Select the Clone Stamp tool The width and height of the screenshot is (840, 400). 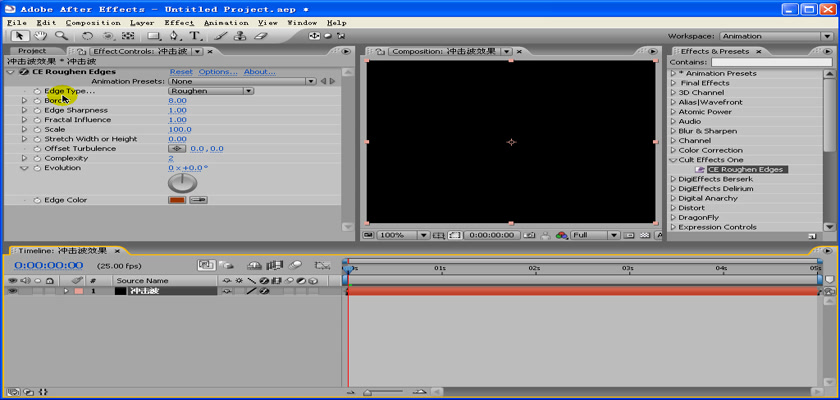pos(241,36)
